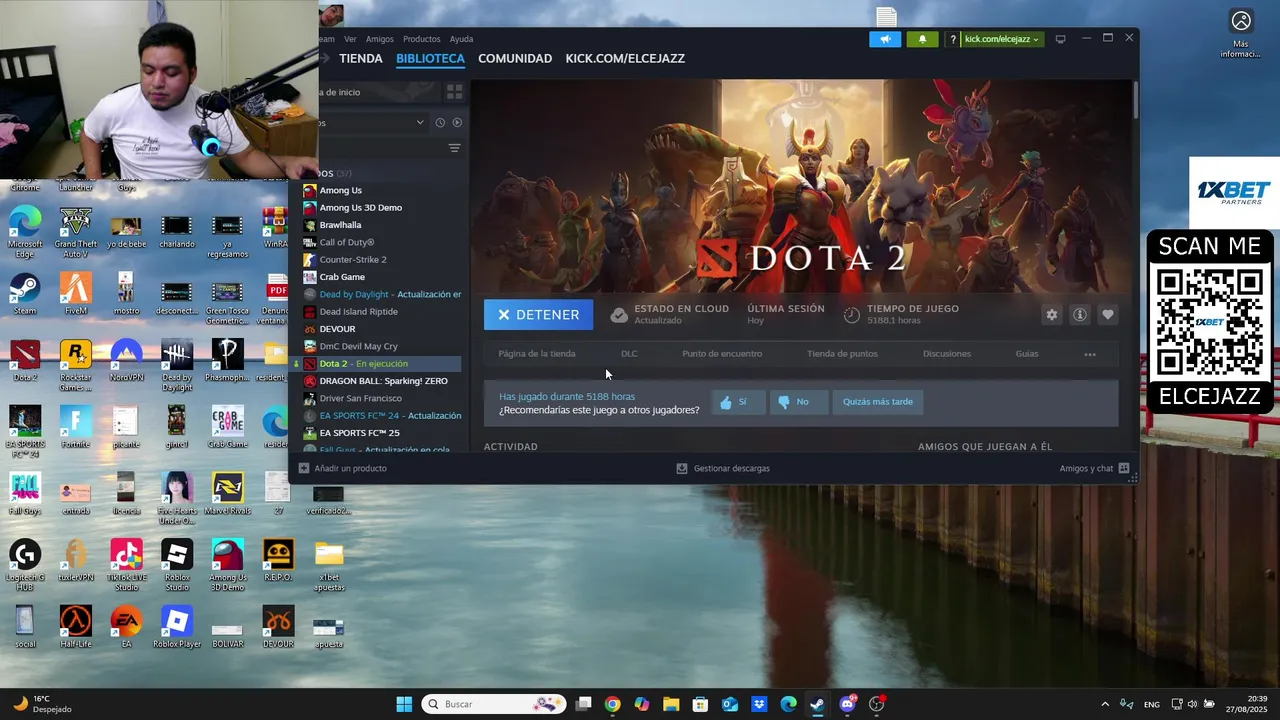Select Crab Game in library list
Image resolution: width=1280 pixels, height=720 pixels.
pos(381,277)
